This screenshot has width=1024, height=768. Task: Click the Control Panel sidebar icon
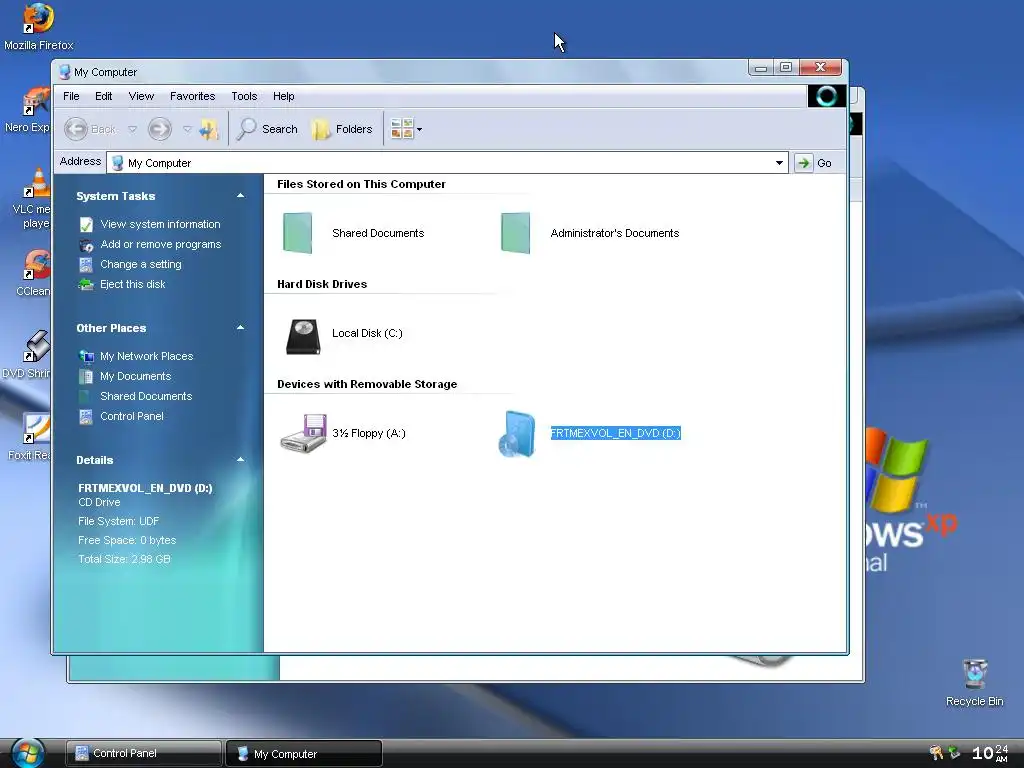[x=86, y=416]
